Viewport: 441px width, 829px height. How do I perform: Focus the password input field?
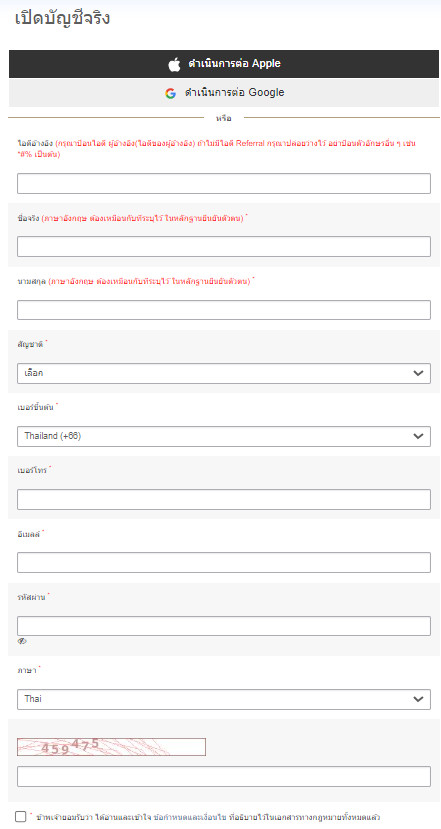pyautogui.click(x=224, y=625)
